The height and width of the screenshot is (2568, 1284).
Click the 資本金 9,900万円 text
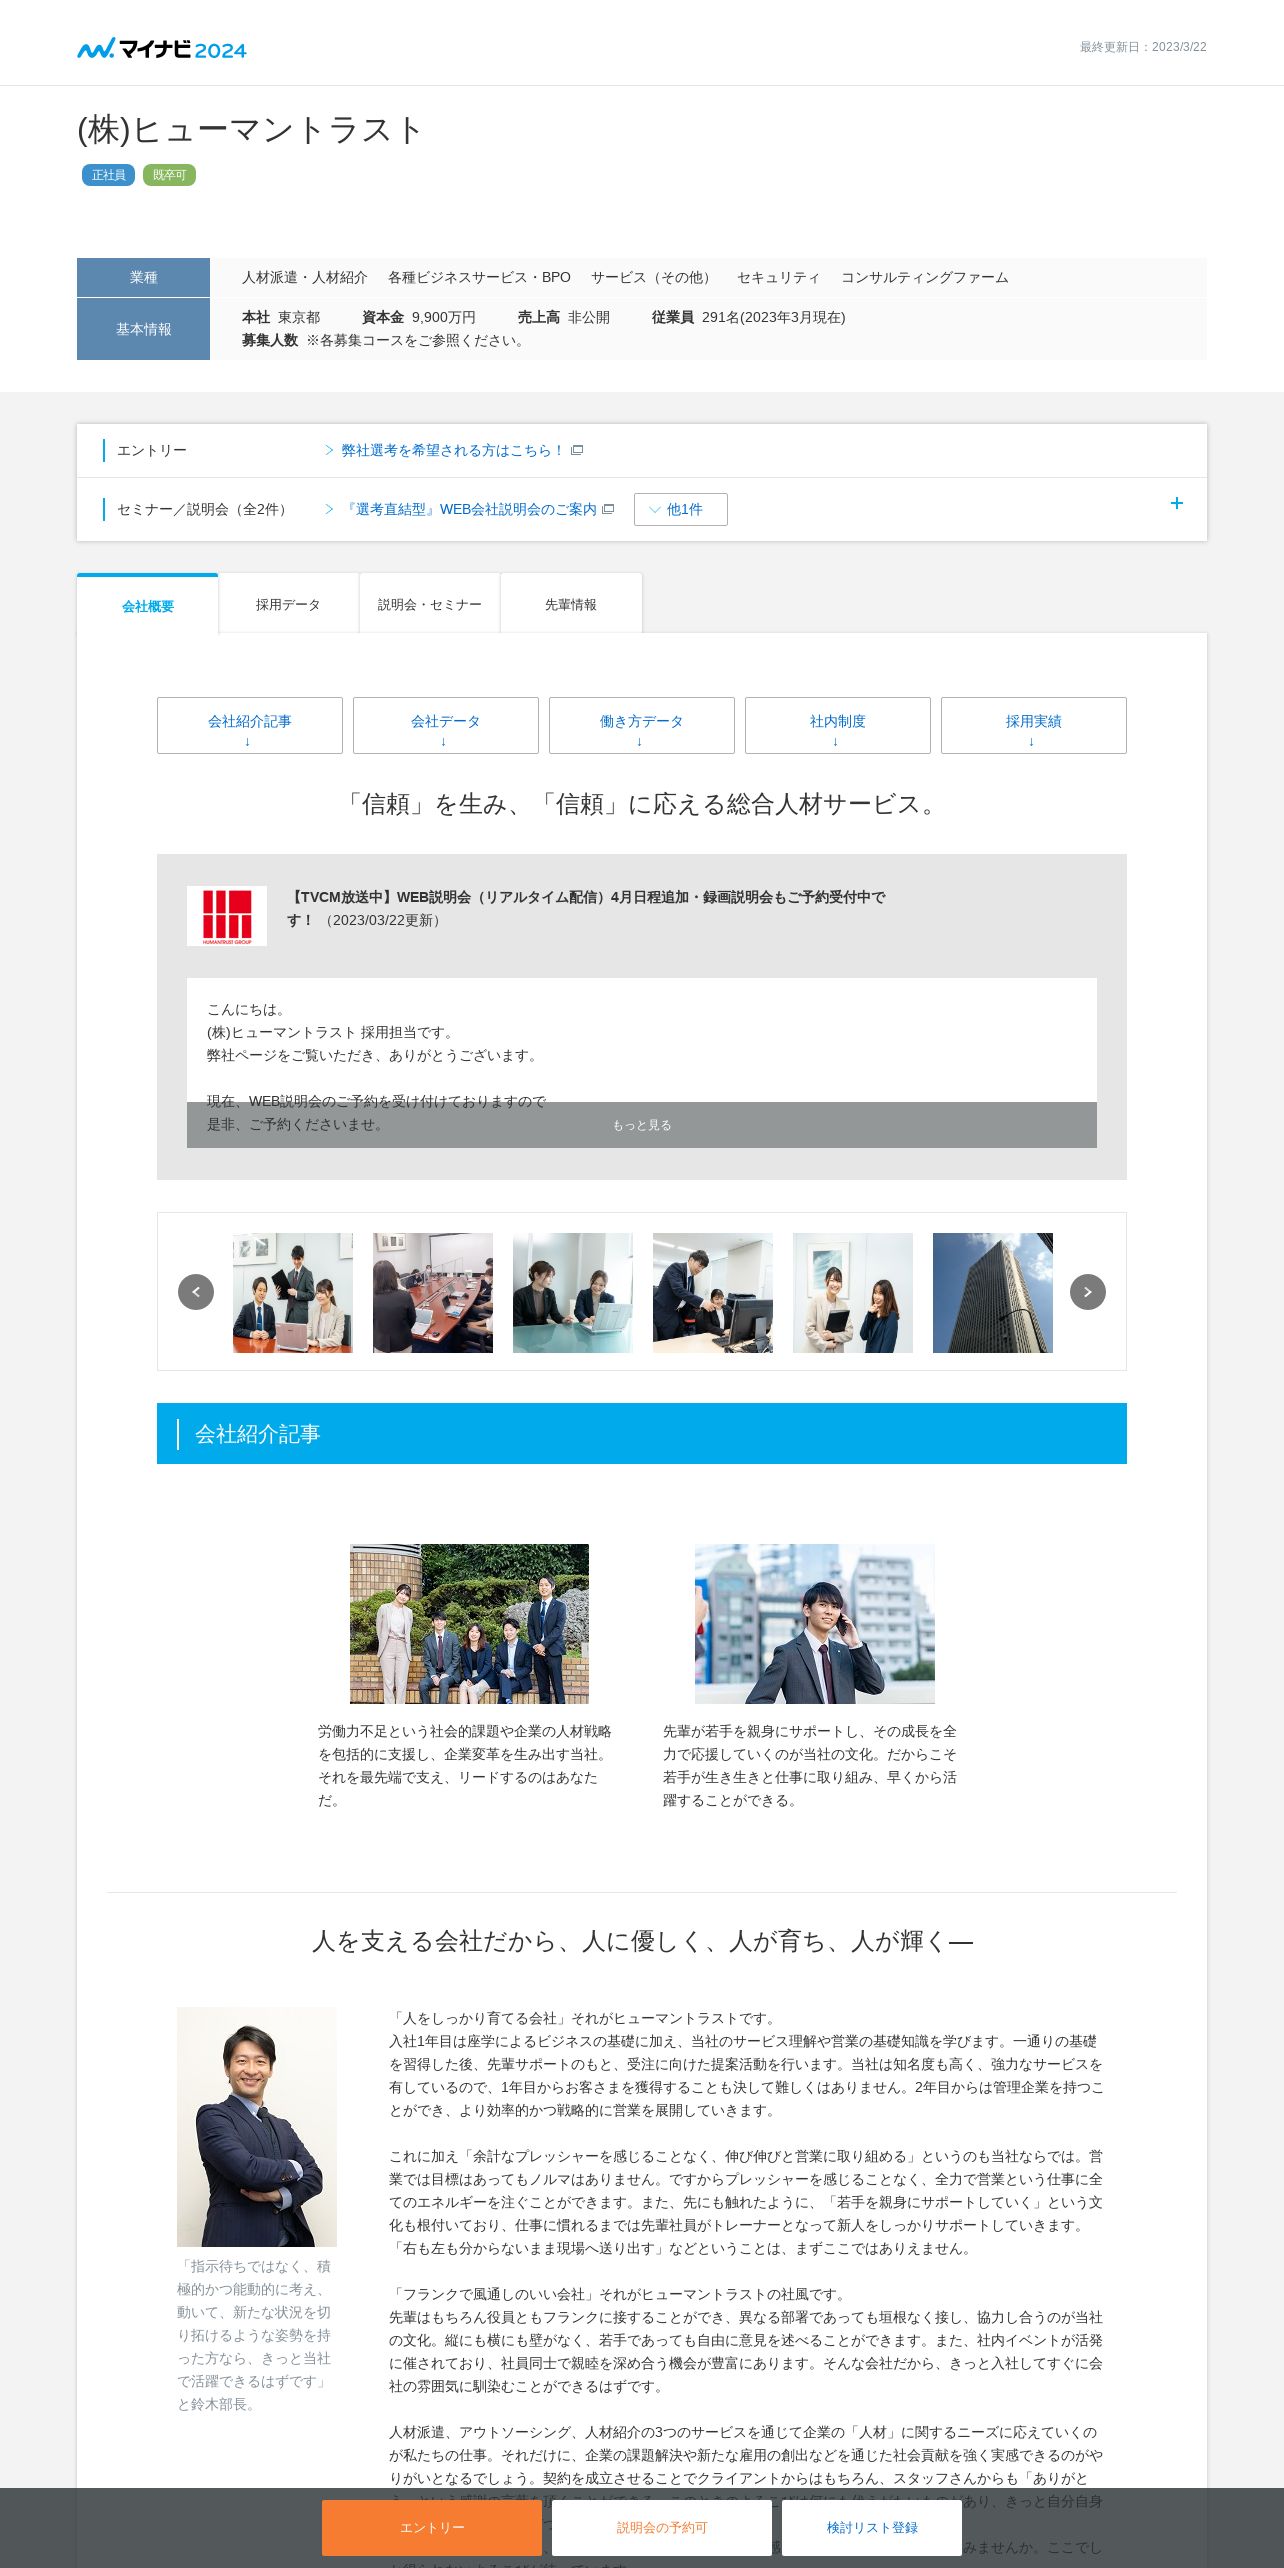coord(419,317)
